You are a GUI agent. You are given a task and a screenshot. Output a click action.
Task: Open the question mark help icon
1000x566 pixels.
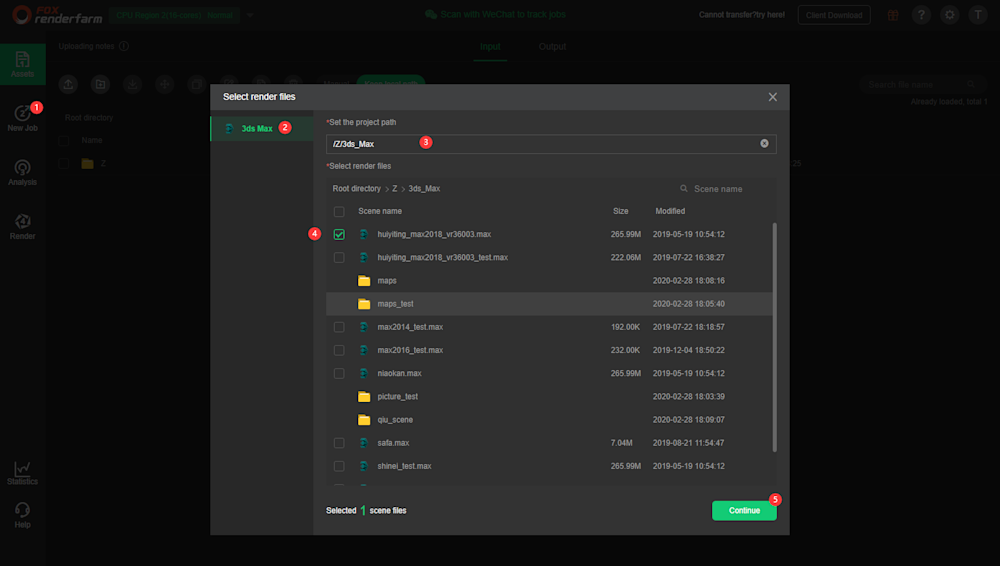pos(921,15)
